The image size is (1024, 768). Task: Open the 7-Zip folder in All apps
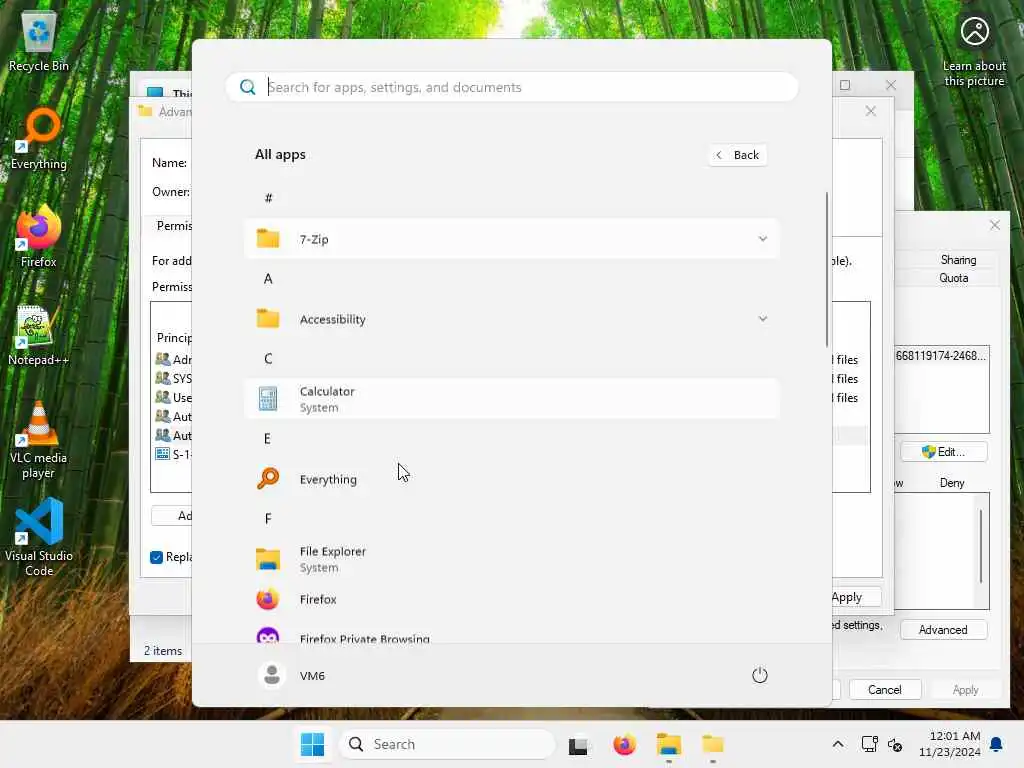pyautogui.click(x=511, y=239)
